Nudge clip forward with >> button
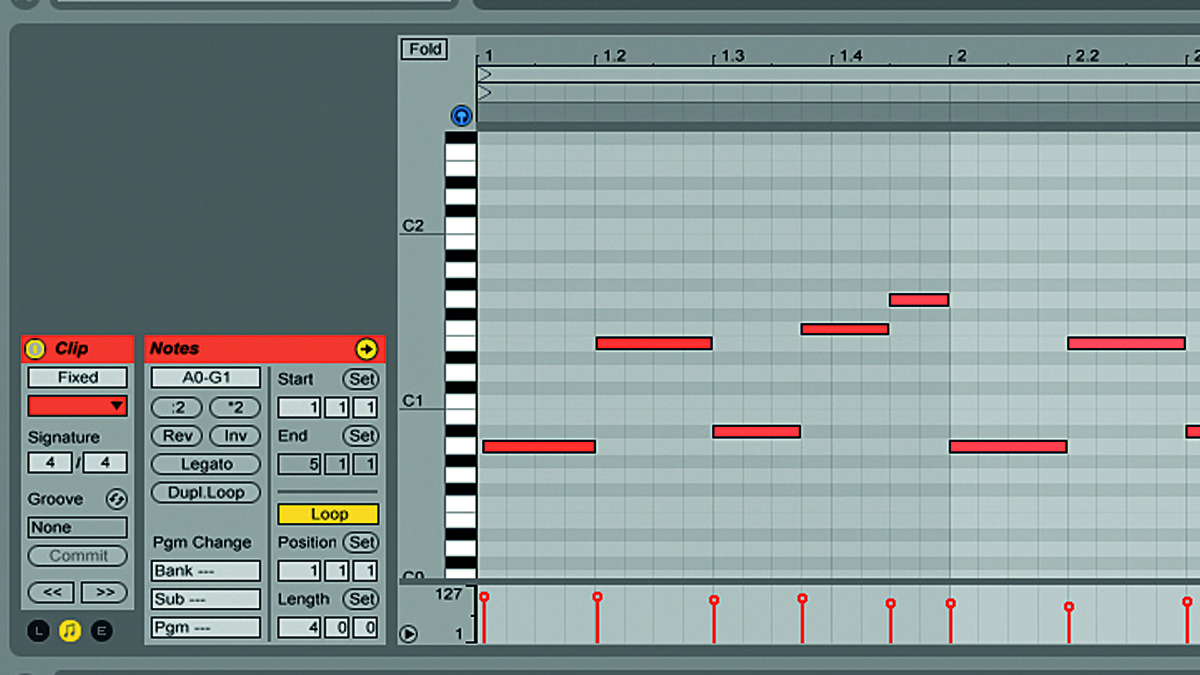The image size is (1200, 675). click(x=105, y=592)
